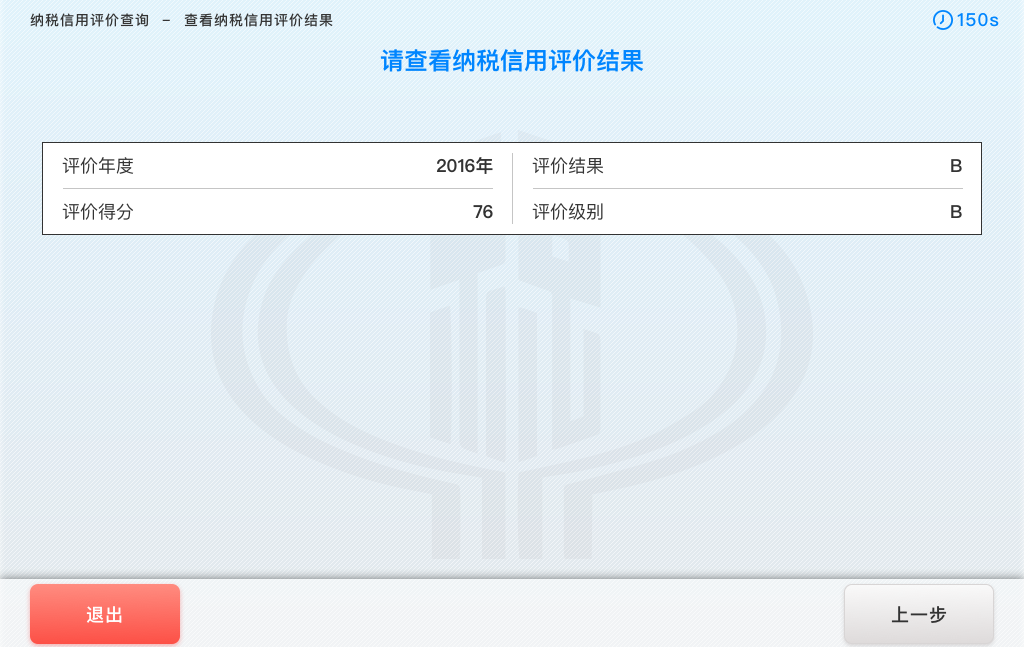This screenshot has height=647, width=1024.
Task: Select the grade B evaluation result value
Action: pos(955,166)
